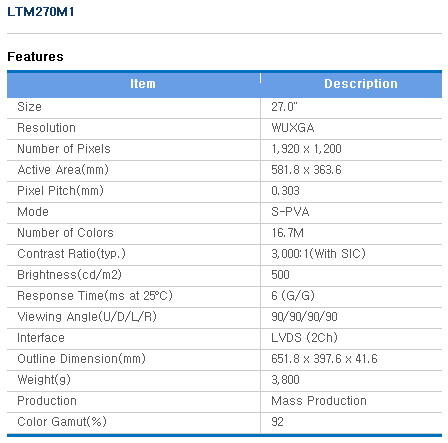Click the S-PVA mode value
This screenshot has height=443, width=448.
pyautogui.click(x=290, y=212)
